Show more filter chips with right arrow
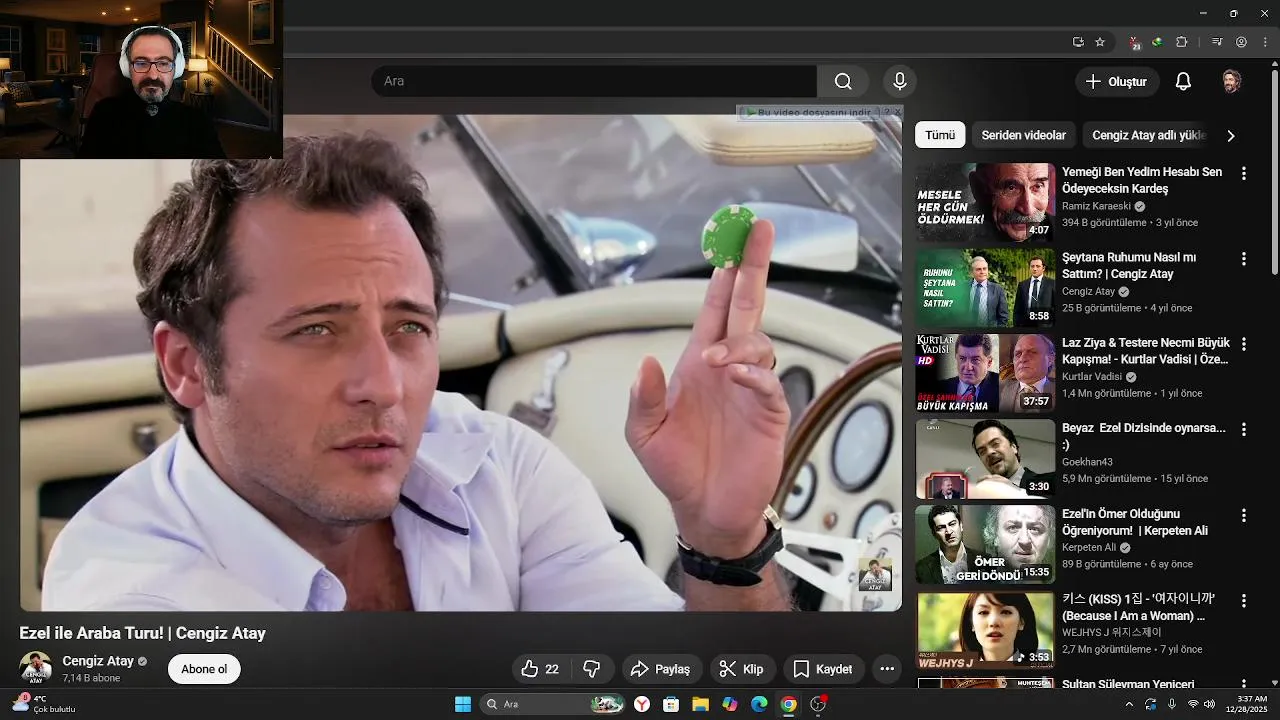 point(1231,135)
